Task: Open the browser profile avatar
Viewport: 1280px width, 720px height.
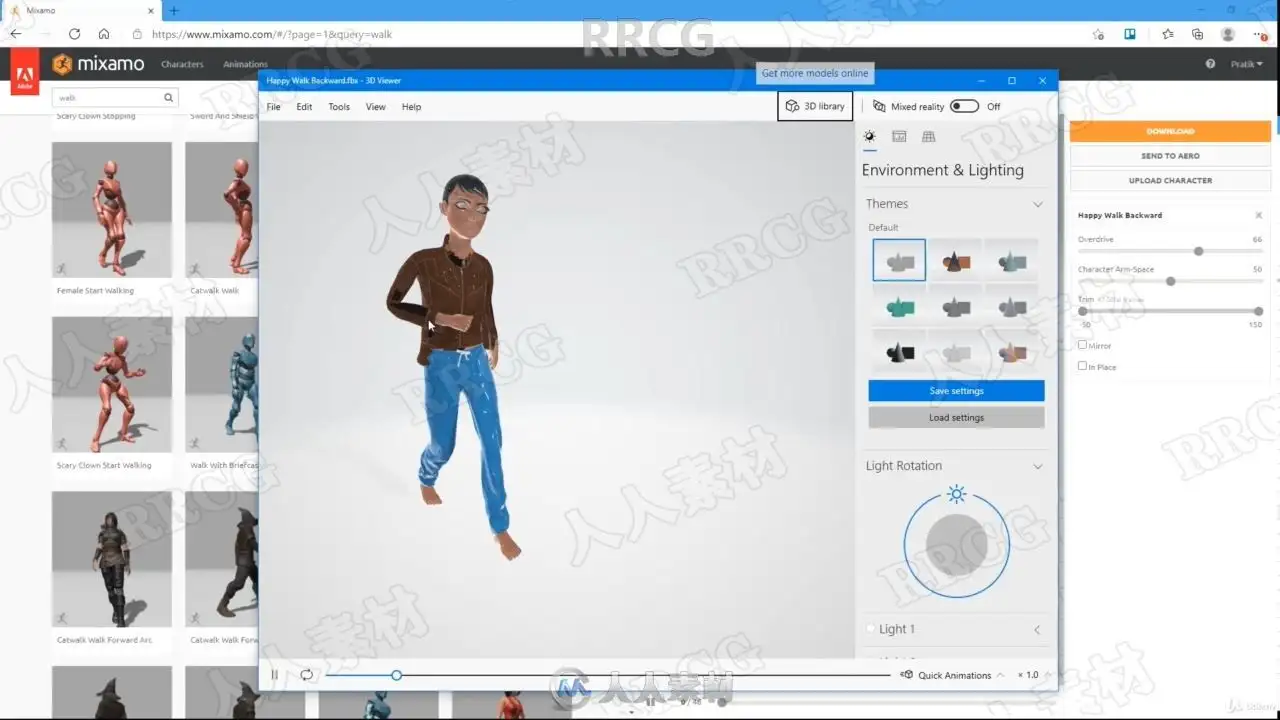Action: click(1228, 34)
